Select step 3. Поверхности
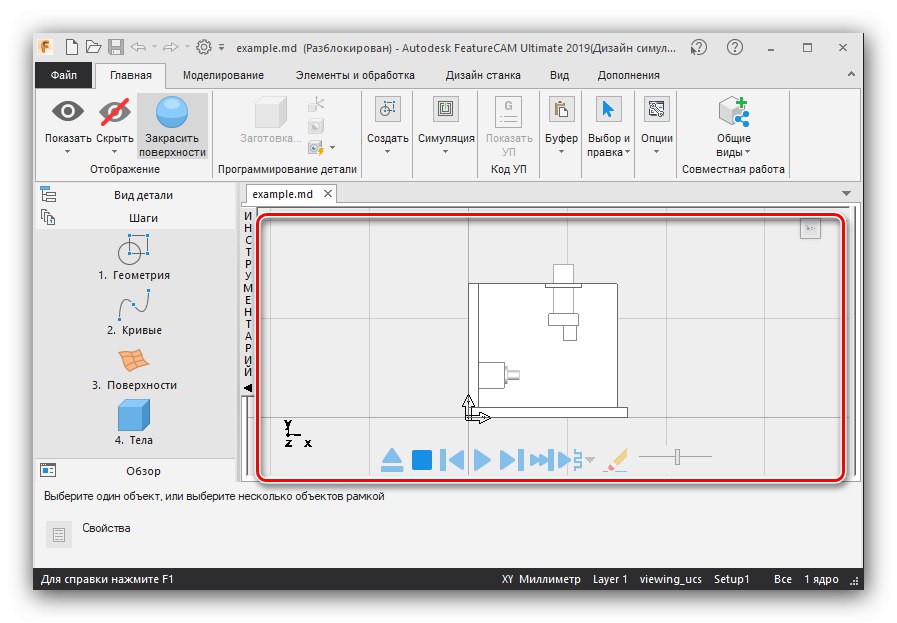This screenshot has height=623, width=897. pyautogui.click(x=134, y=368)
